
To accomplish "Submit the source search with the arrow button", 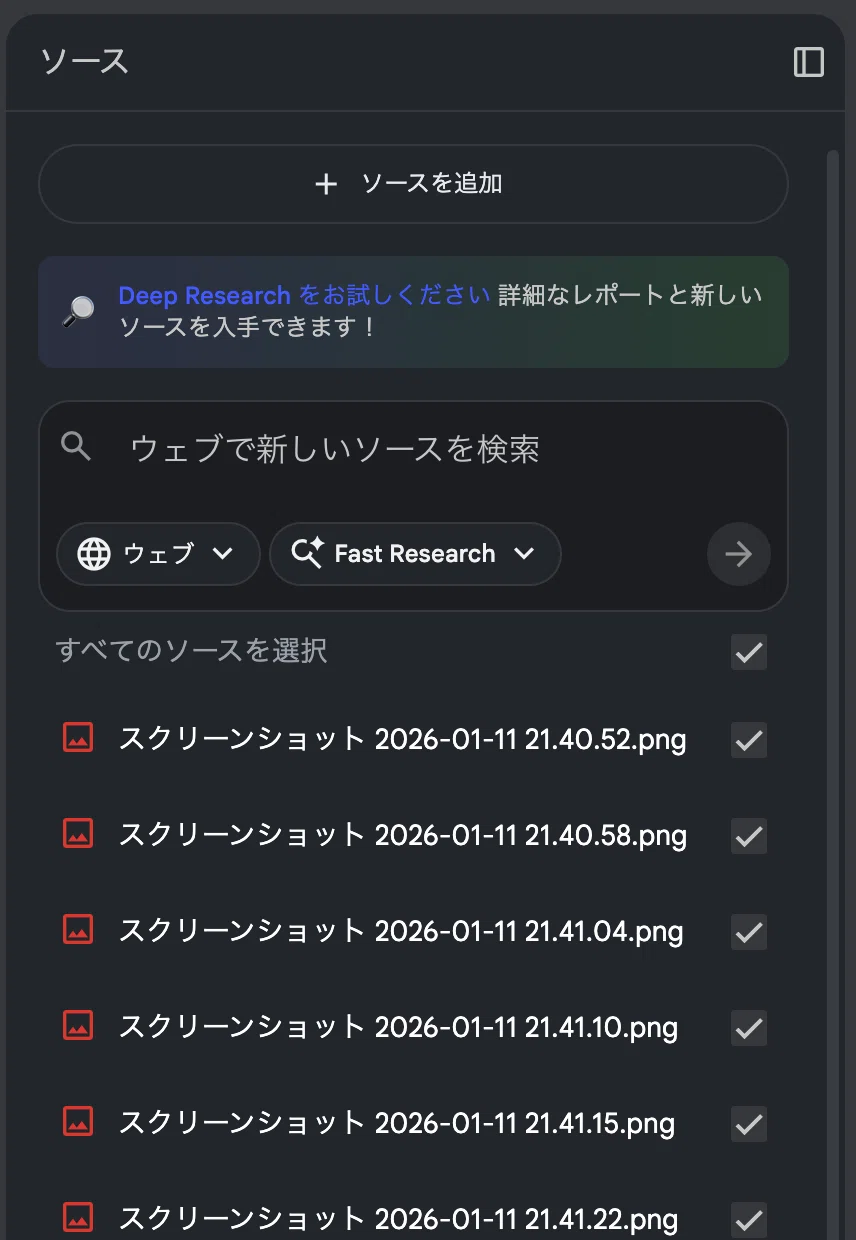I will pyautogui.click(x=738, y=554).
